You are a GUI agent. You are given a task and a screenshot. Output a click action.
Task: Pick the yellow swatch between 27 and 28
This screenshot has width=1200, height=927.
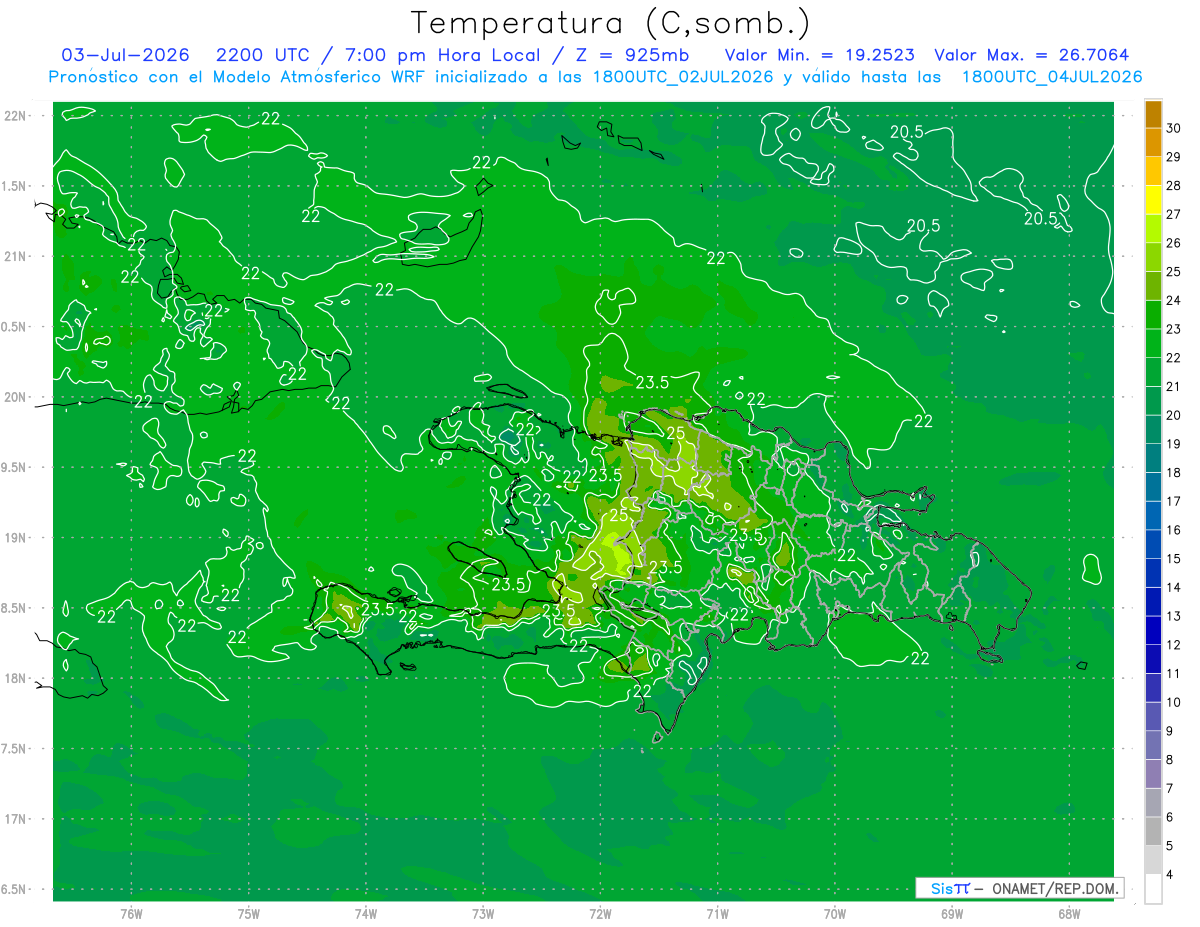tap(1153, 201)
